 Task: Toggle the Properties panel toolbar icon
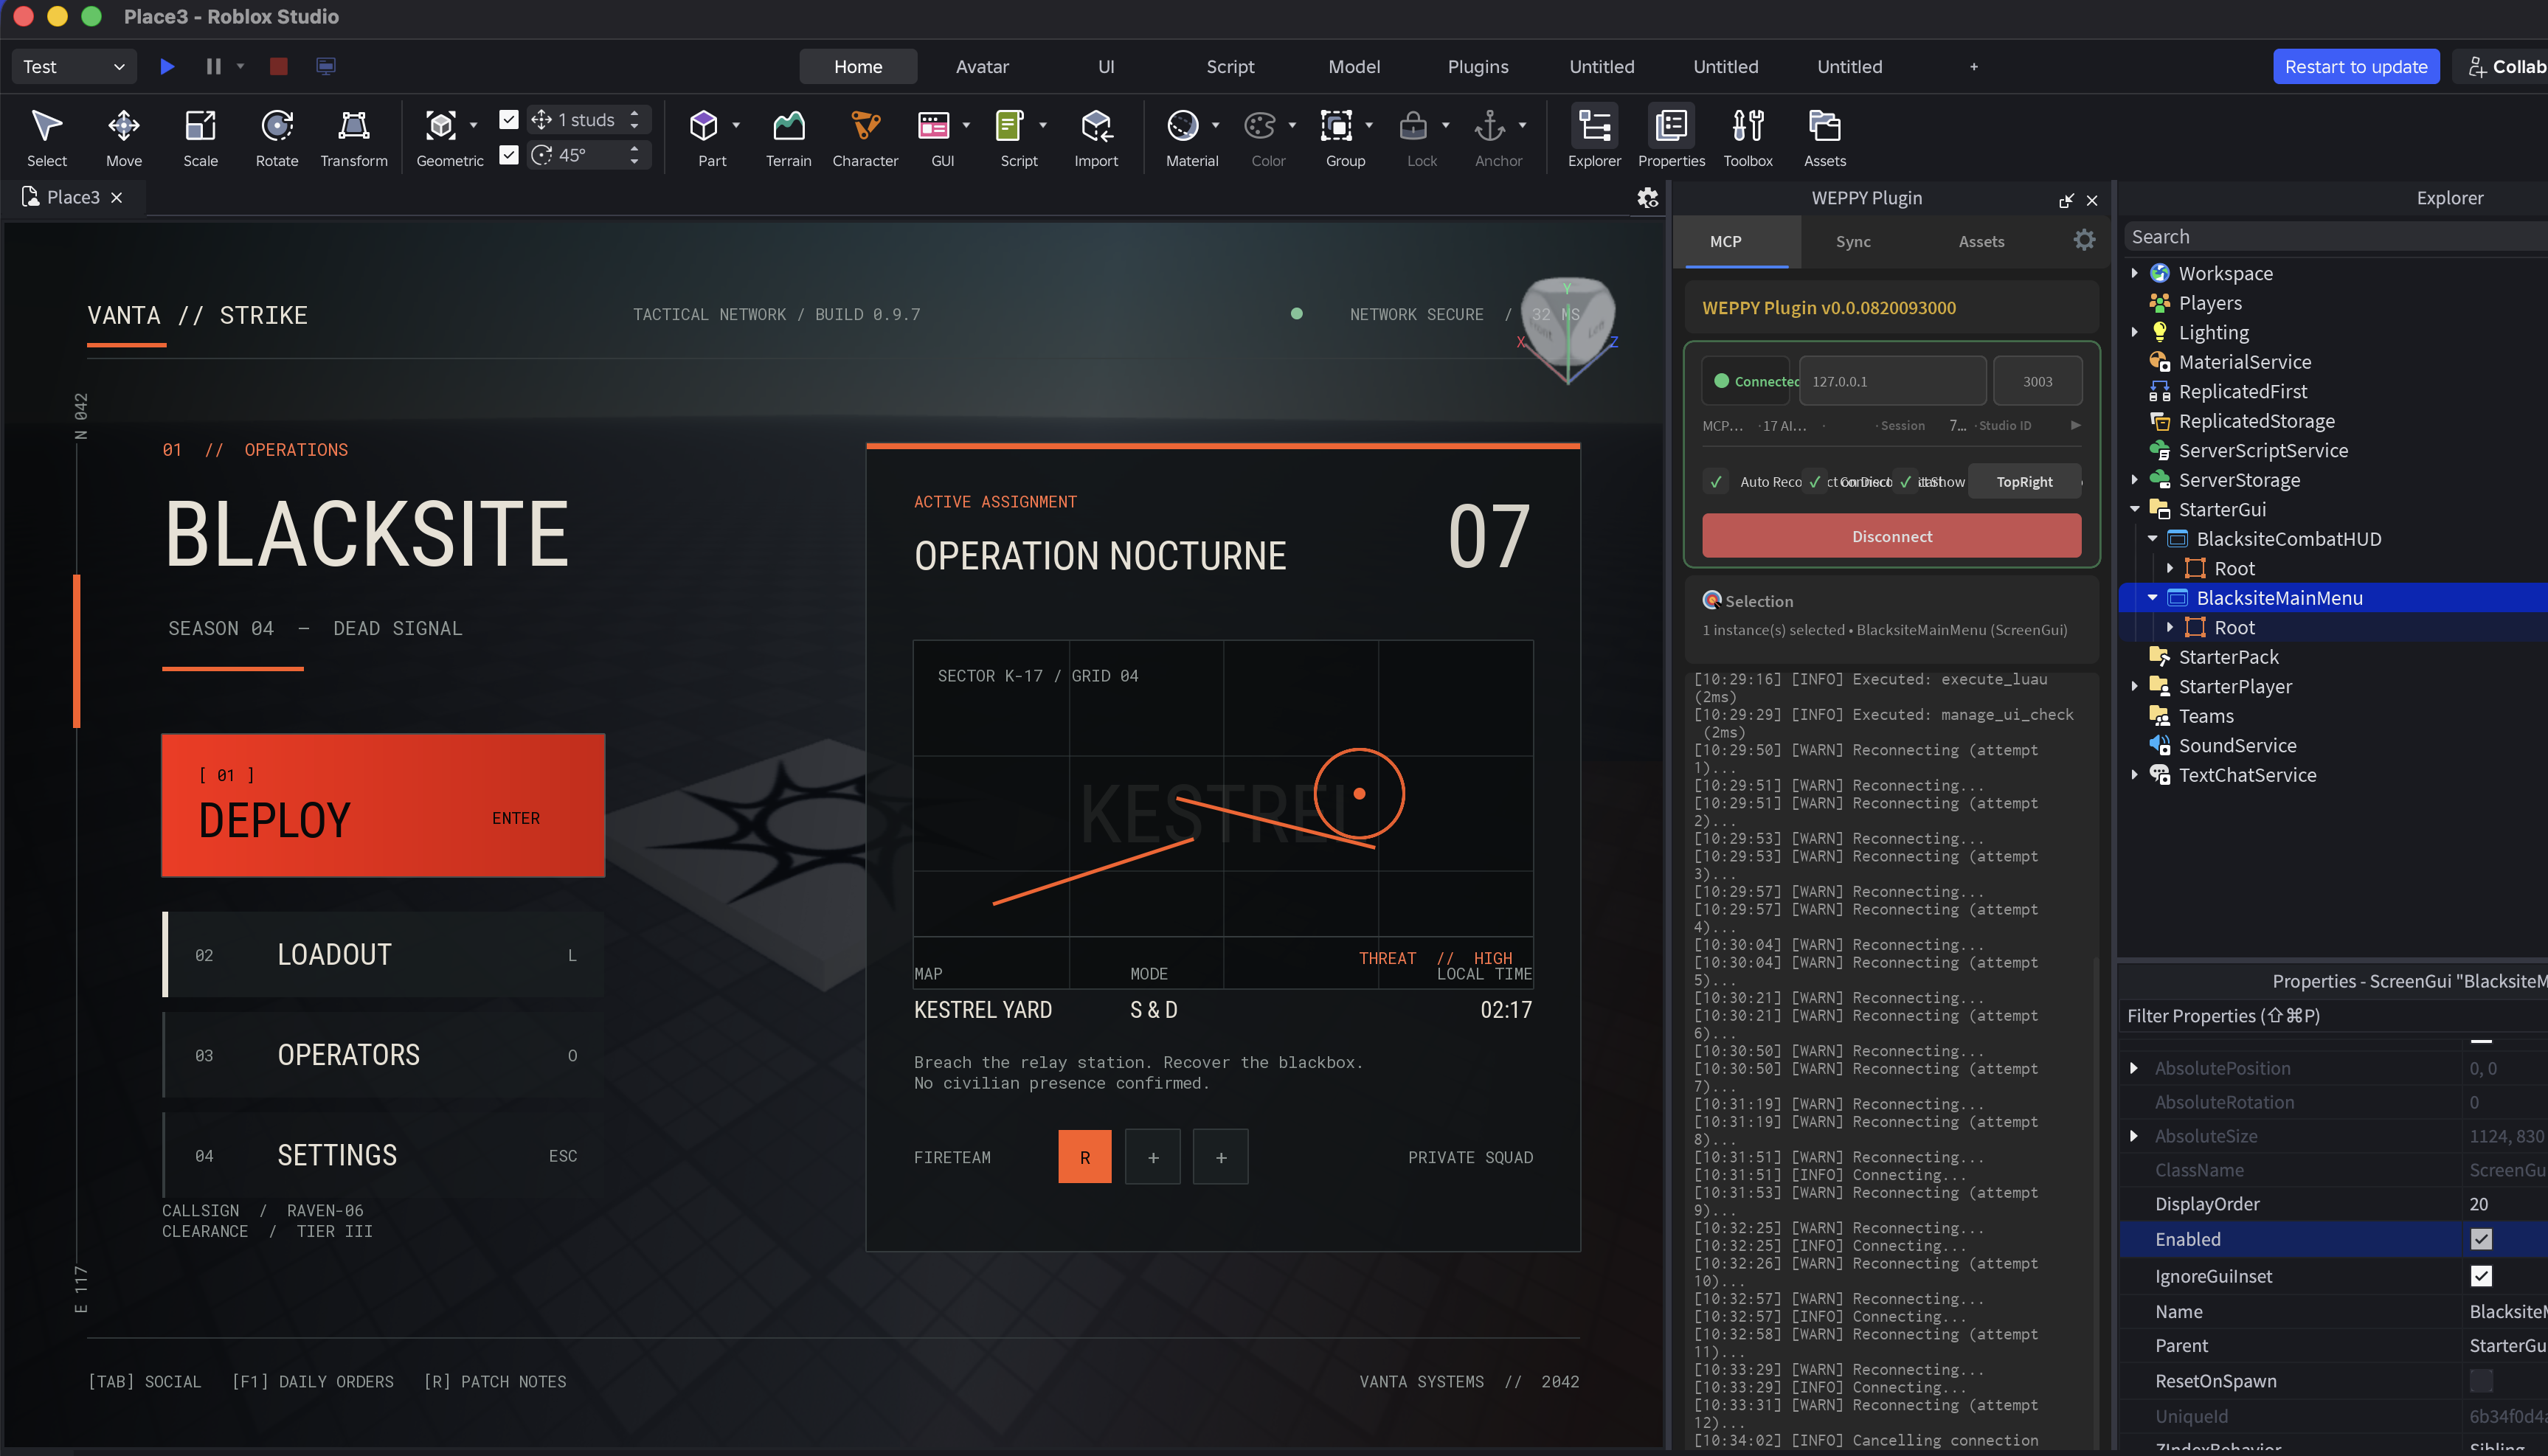pyautogui.click(x=1671, y=126)
